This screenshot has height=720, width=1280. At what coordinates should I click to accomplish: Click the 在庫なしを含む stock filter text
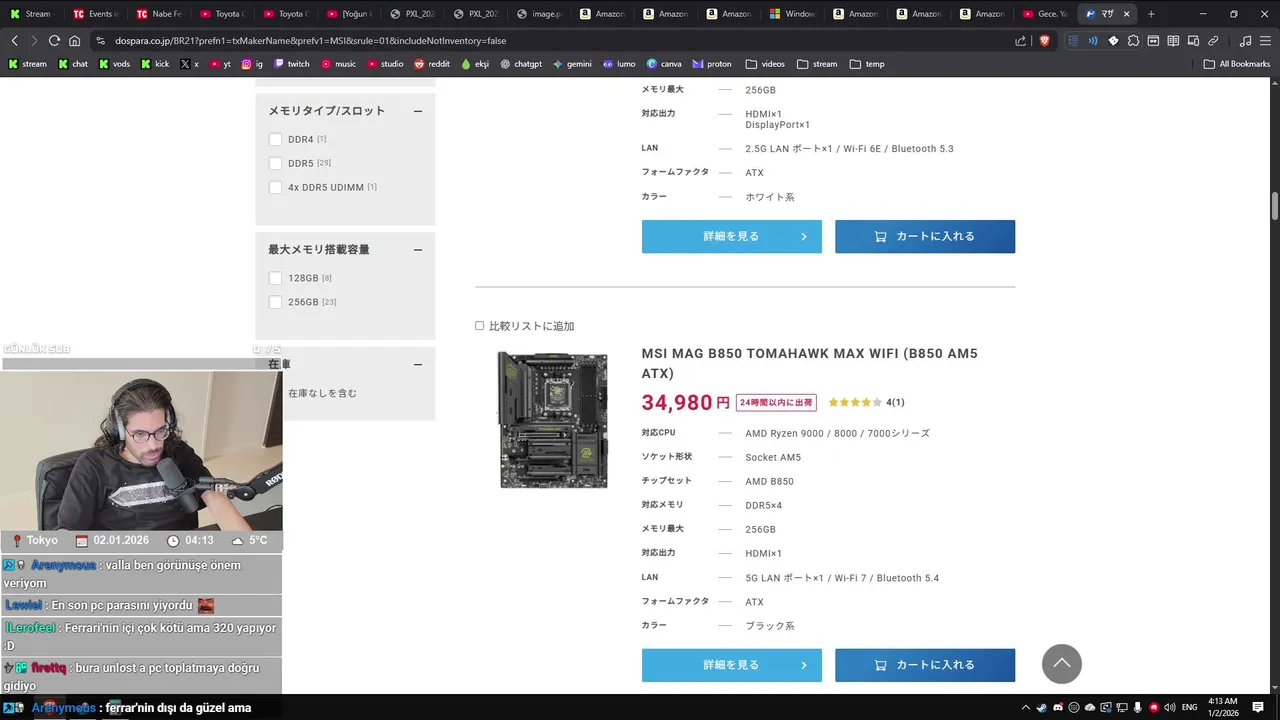(322, 393)
